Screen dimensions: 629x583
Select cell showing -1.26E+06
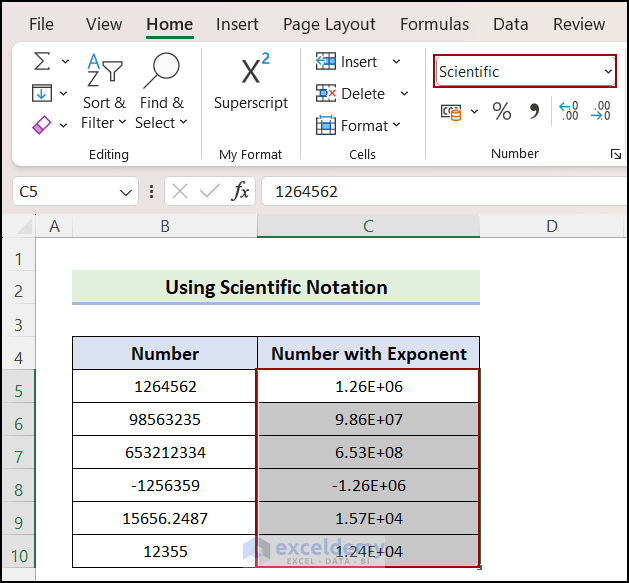[x=368, y=485]
